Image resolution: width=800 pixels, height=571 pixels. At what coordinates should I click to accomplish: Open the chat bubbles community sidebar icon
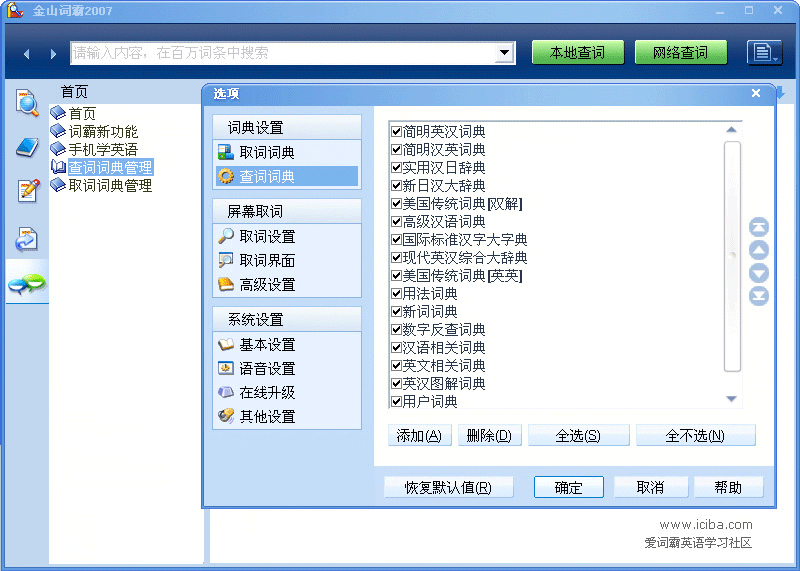point(27,284)
